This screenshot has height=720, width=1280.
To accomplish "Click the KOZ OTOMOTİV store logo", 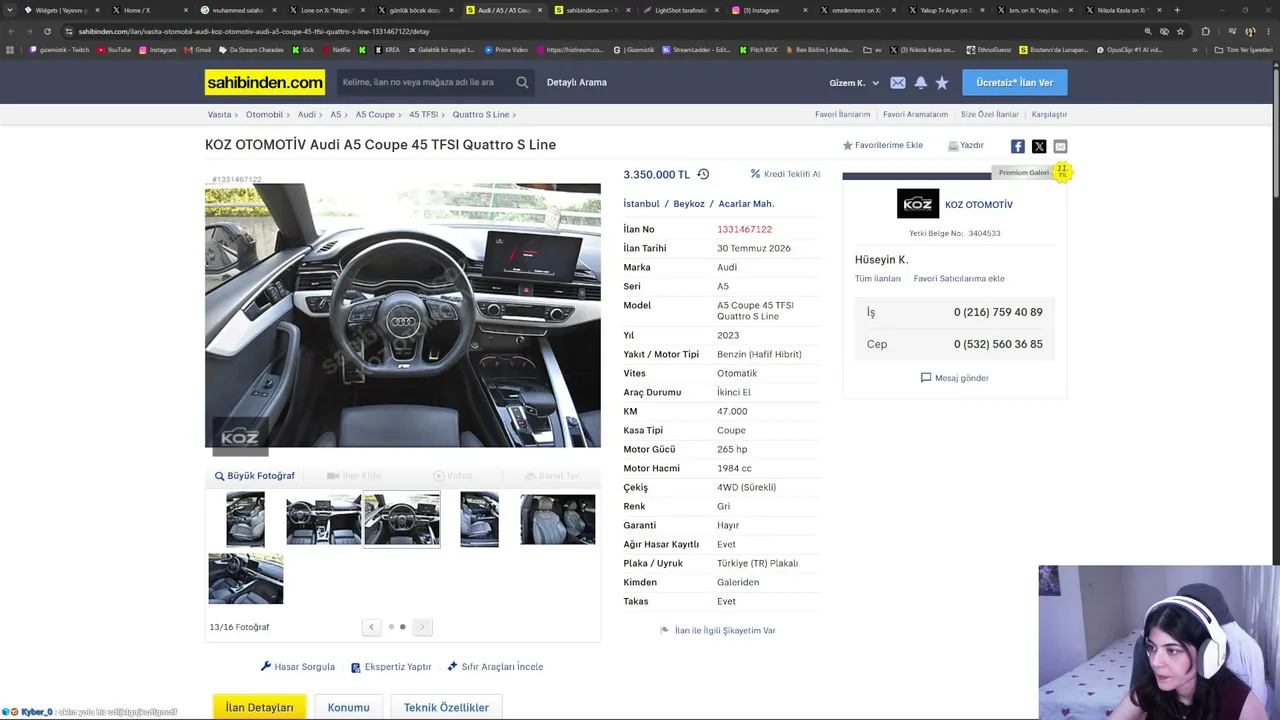I will [x=917, y=204].
